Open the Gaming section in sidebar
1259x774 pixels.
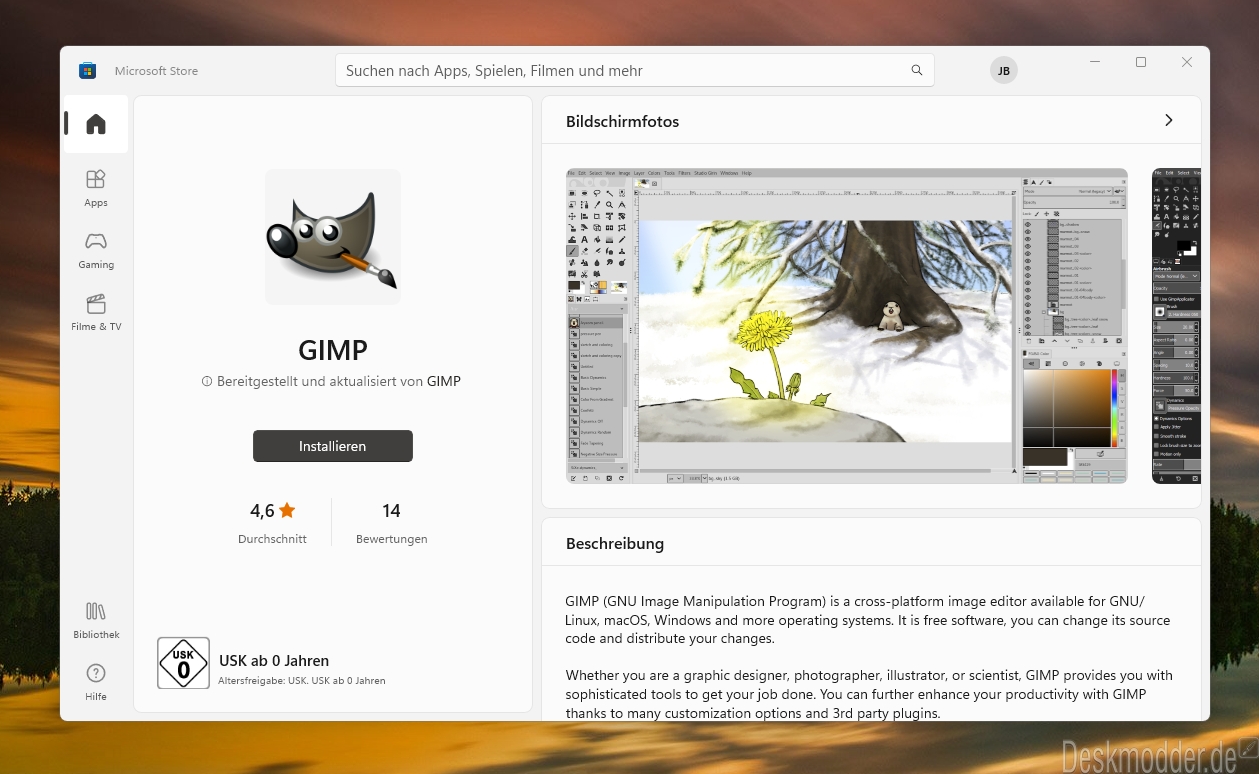[96, 249]
